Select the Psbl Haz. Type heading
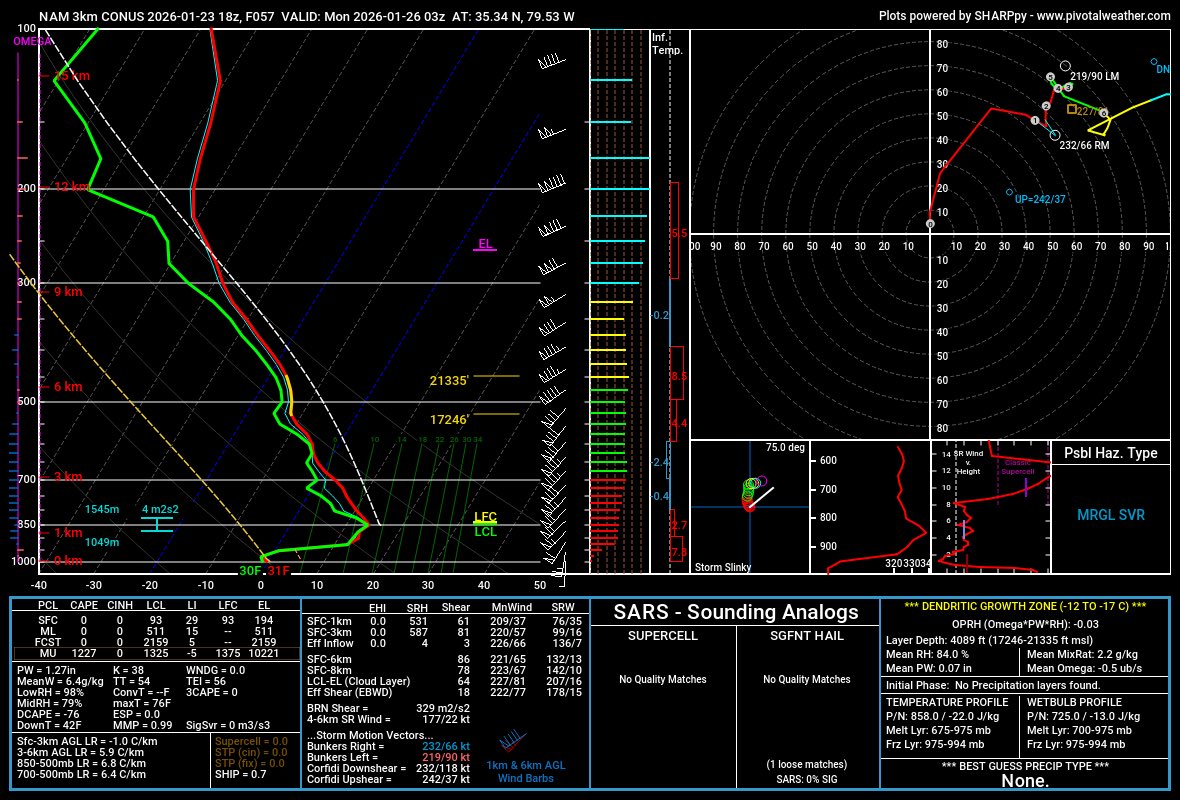The image size is (1180, 800). click(x=1110, y=453)
